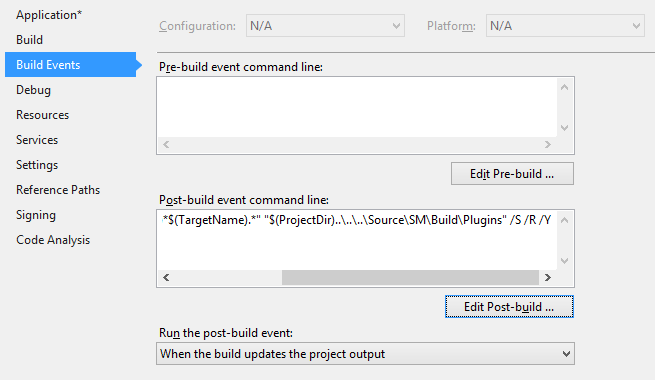This screenshot has width=655, height=380.
Task: Click the Edit Post-build button
Action: pyautogui.click(x=509, y=307)
